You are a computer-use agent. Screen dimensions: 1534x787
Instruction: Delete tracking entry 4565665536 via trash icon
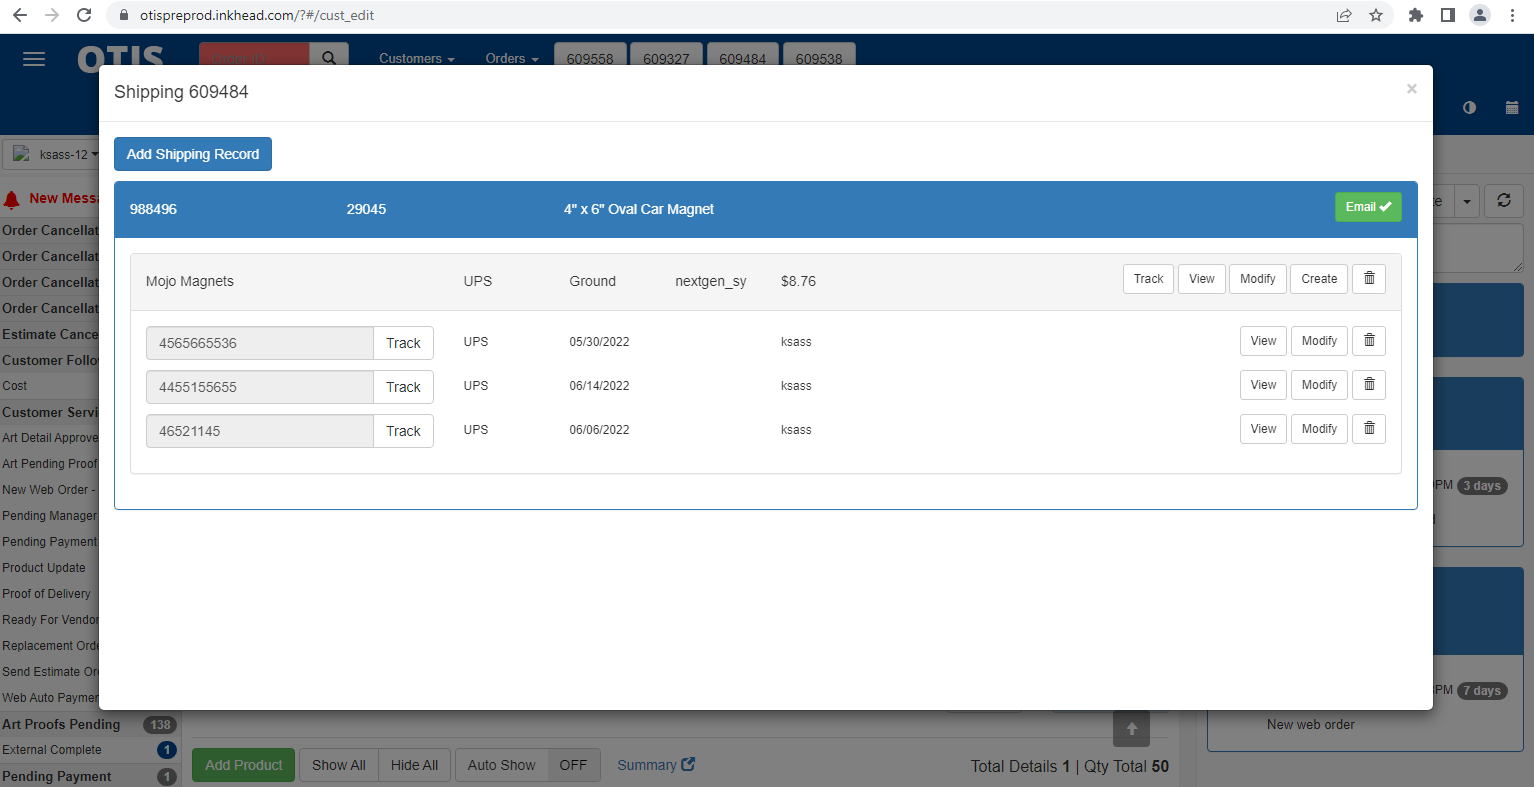pos(1369,341)
